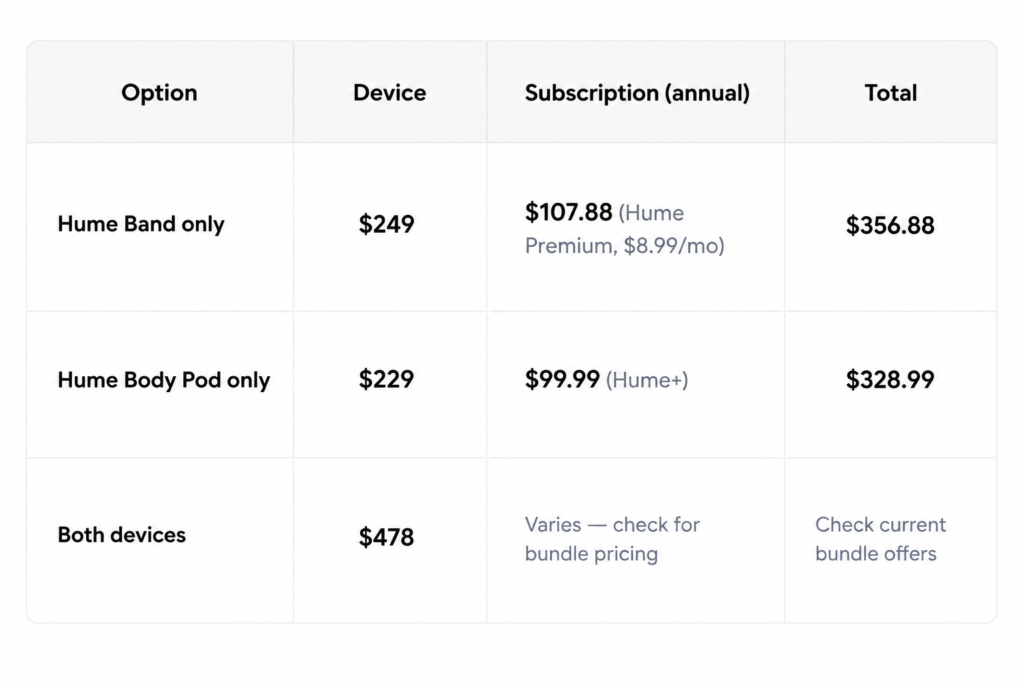This screenshot has width=1024, height=683.
Task: Click the $249 device price
Action: point(387,225)
